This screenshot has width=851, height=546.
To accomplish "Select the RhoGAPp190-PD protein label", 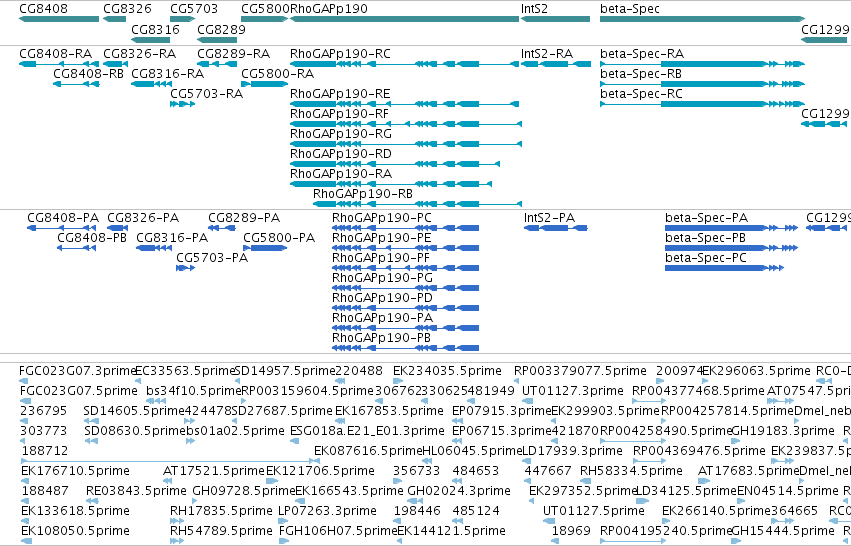I will tap(383, 299).
